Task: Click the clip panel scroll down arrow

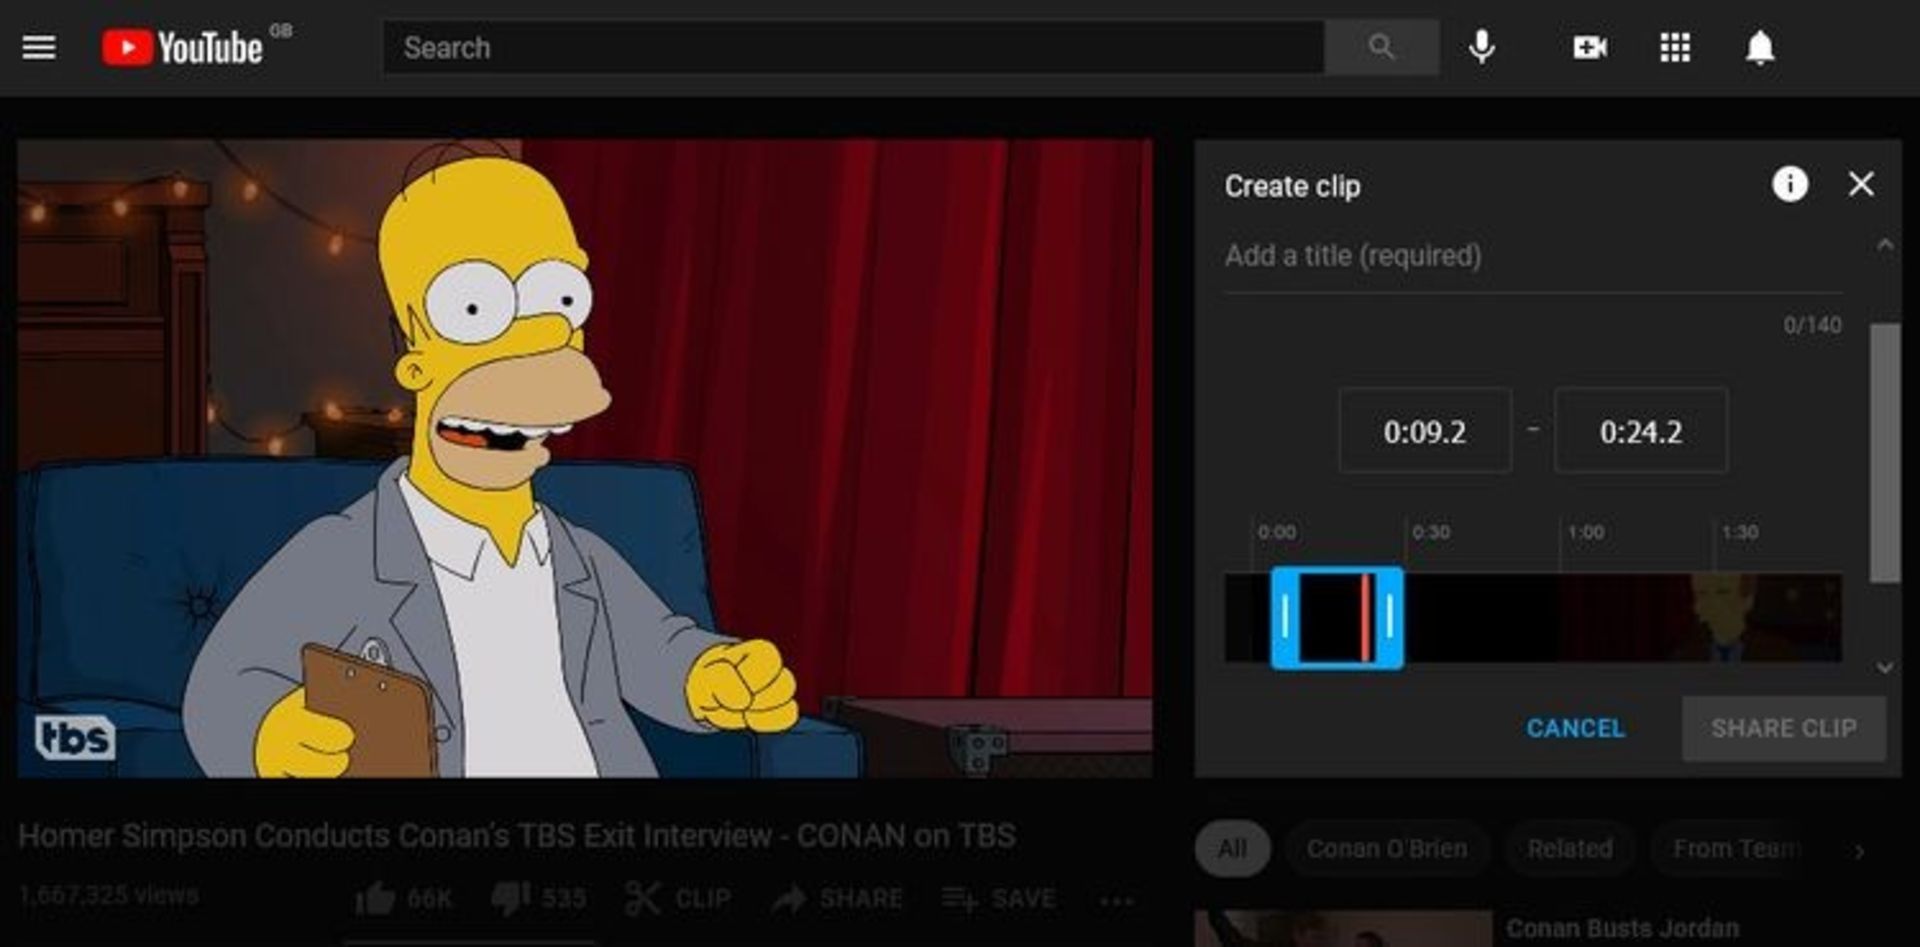Action: (x=1885, y=667)
